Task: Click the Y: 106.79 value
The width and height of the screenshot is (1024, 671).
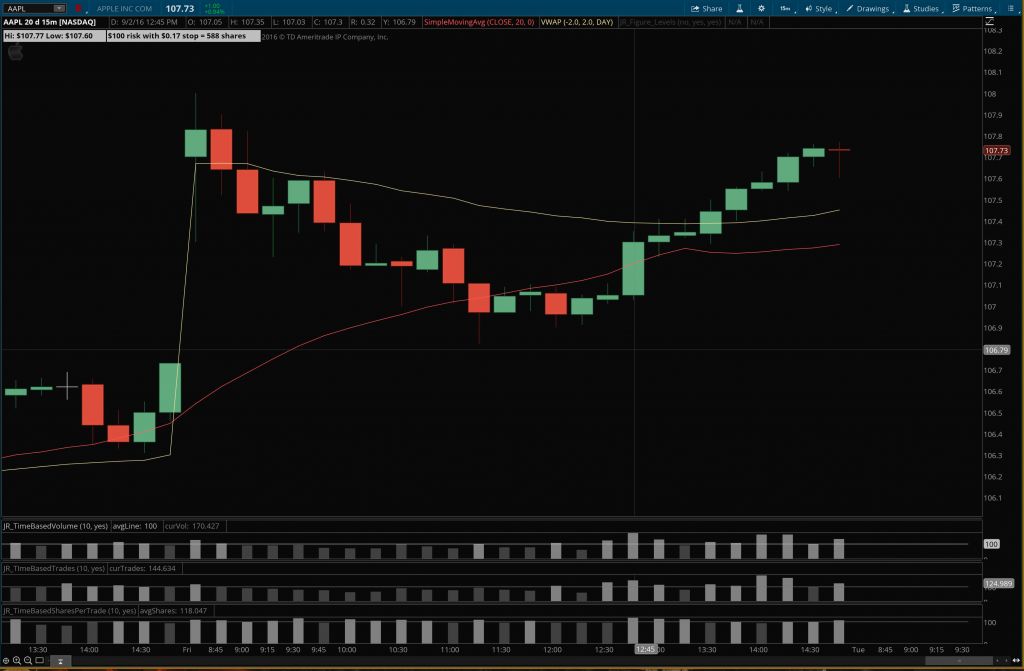Action: [399, 22]
